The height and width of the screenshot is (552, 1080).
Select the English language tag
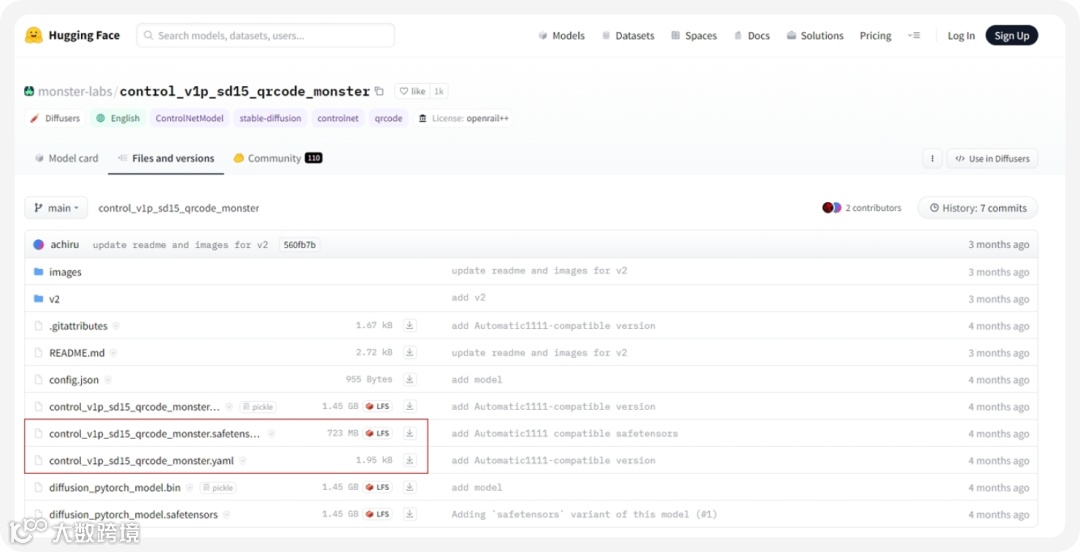coord(118,119)
